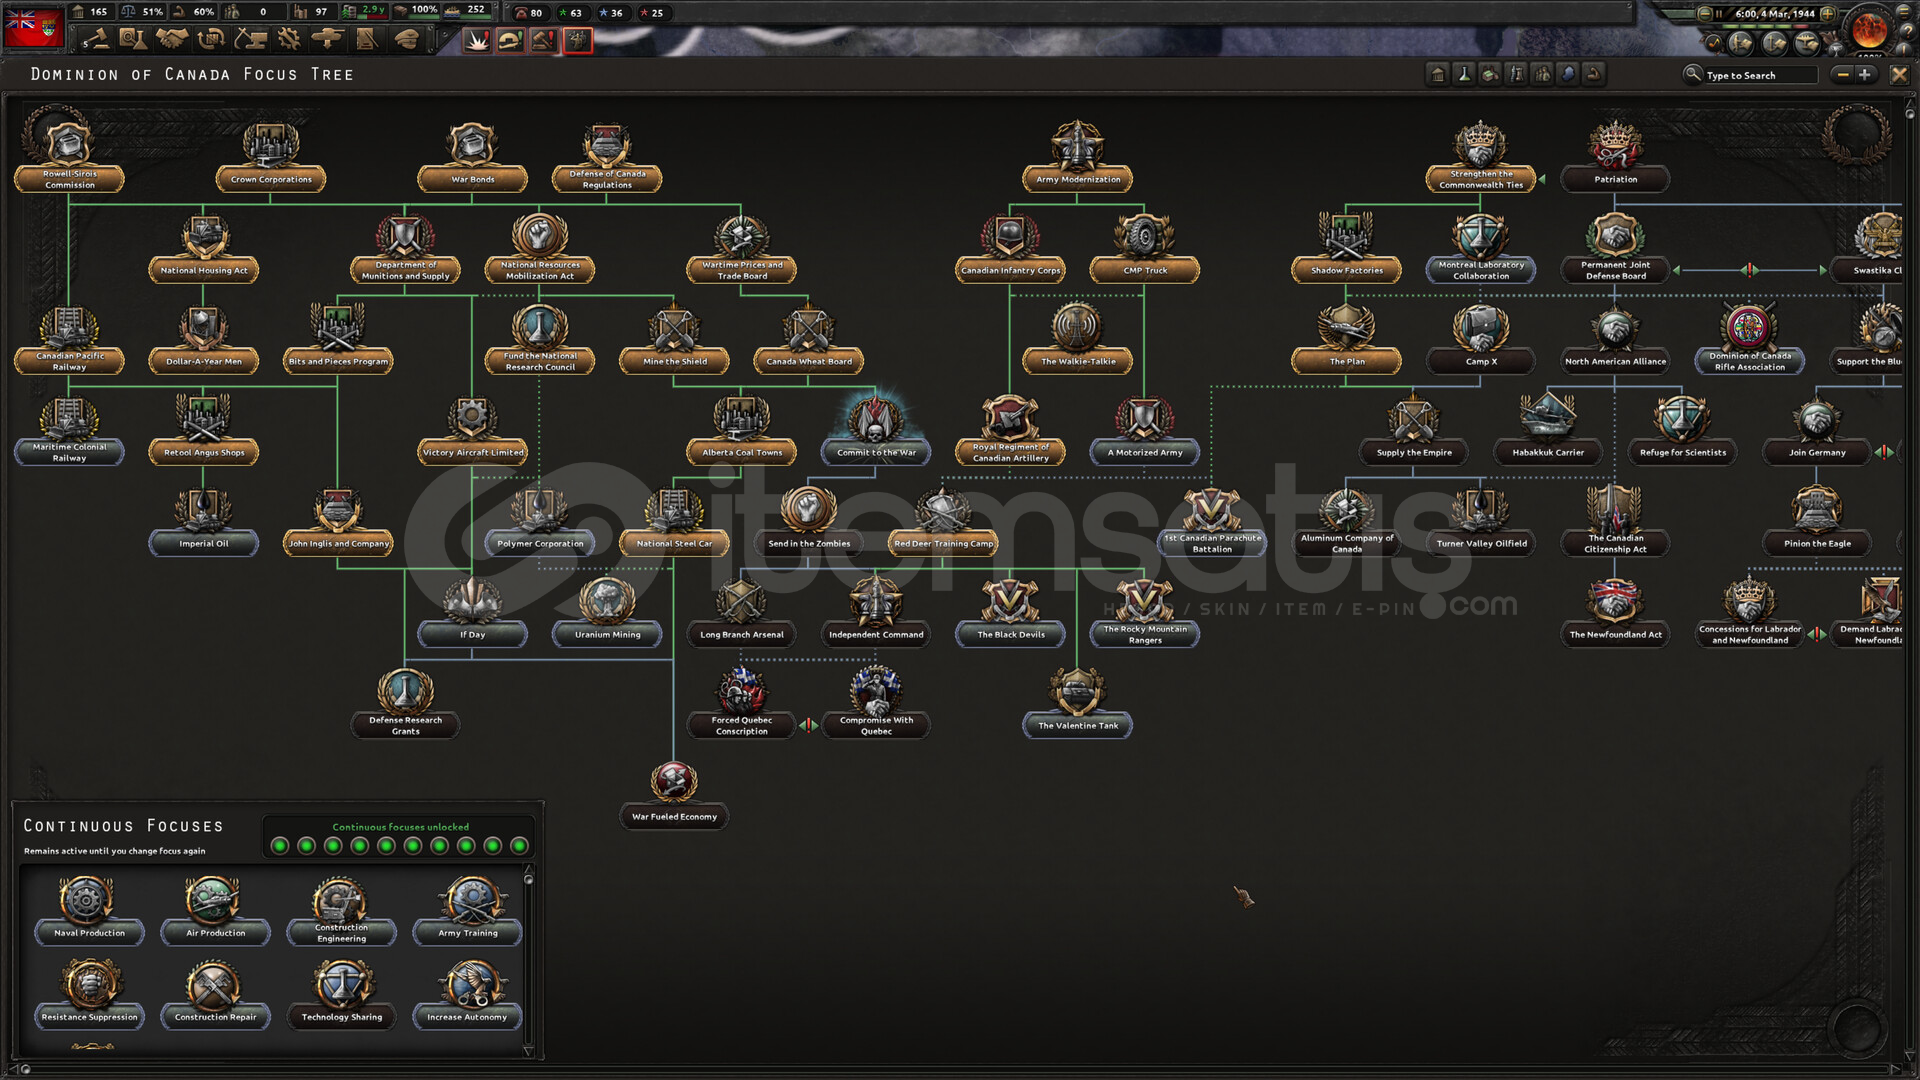This screenshot has width=1920, height=1080.
Task: Pause the game with pause button
Action: pos(1718,14)
